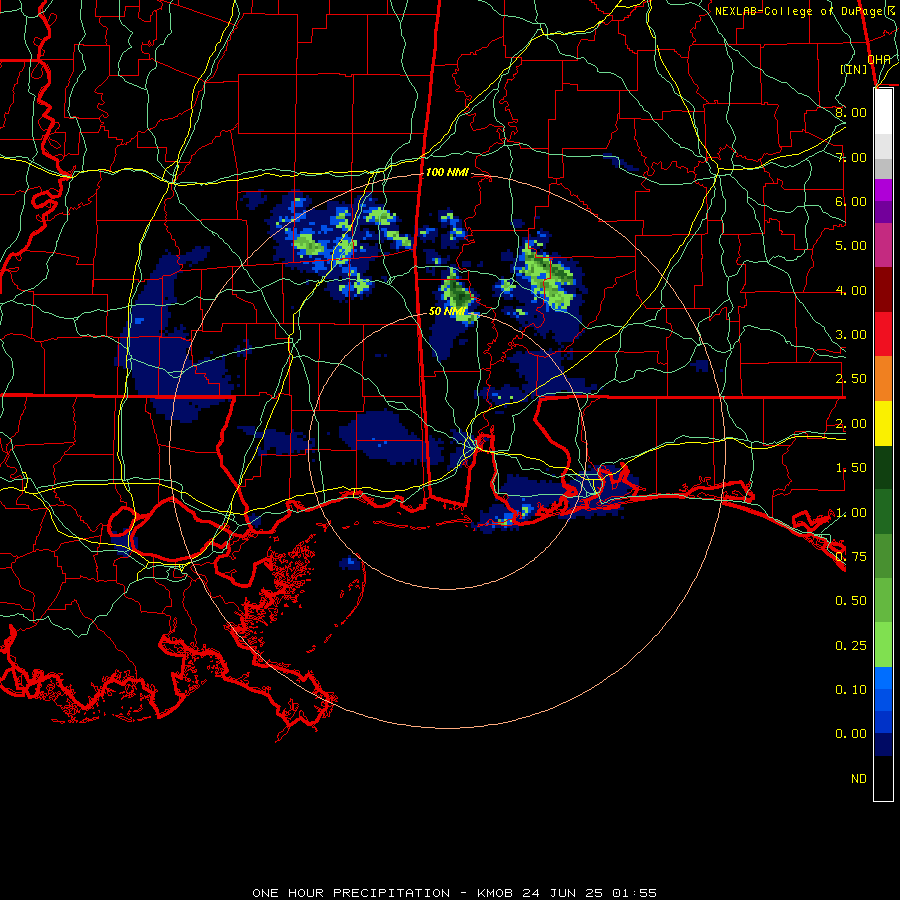Click the NEXLAB-College of DuPage label

tap(804, 11)
